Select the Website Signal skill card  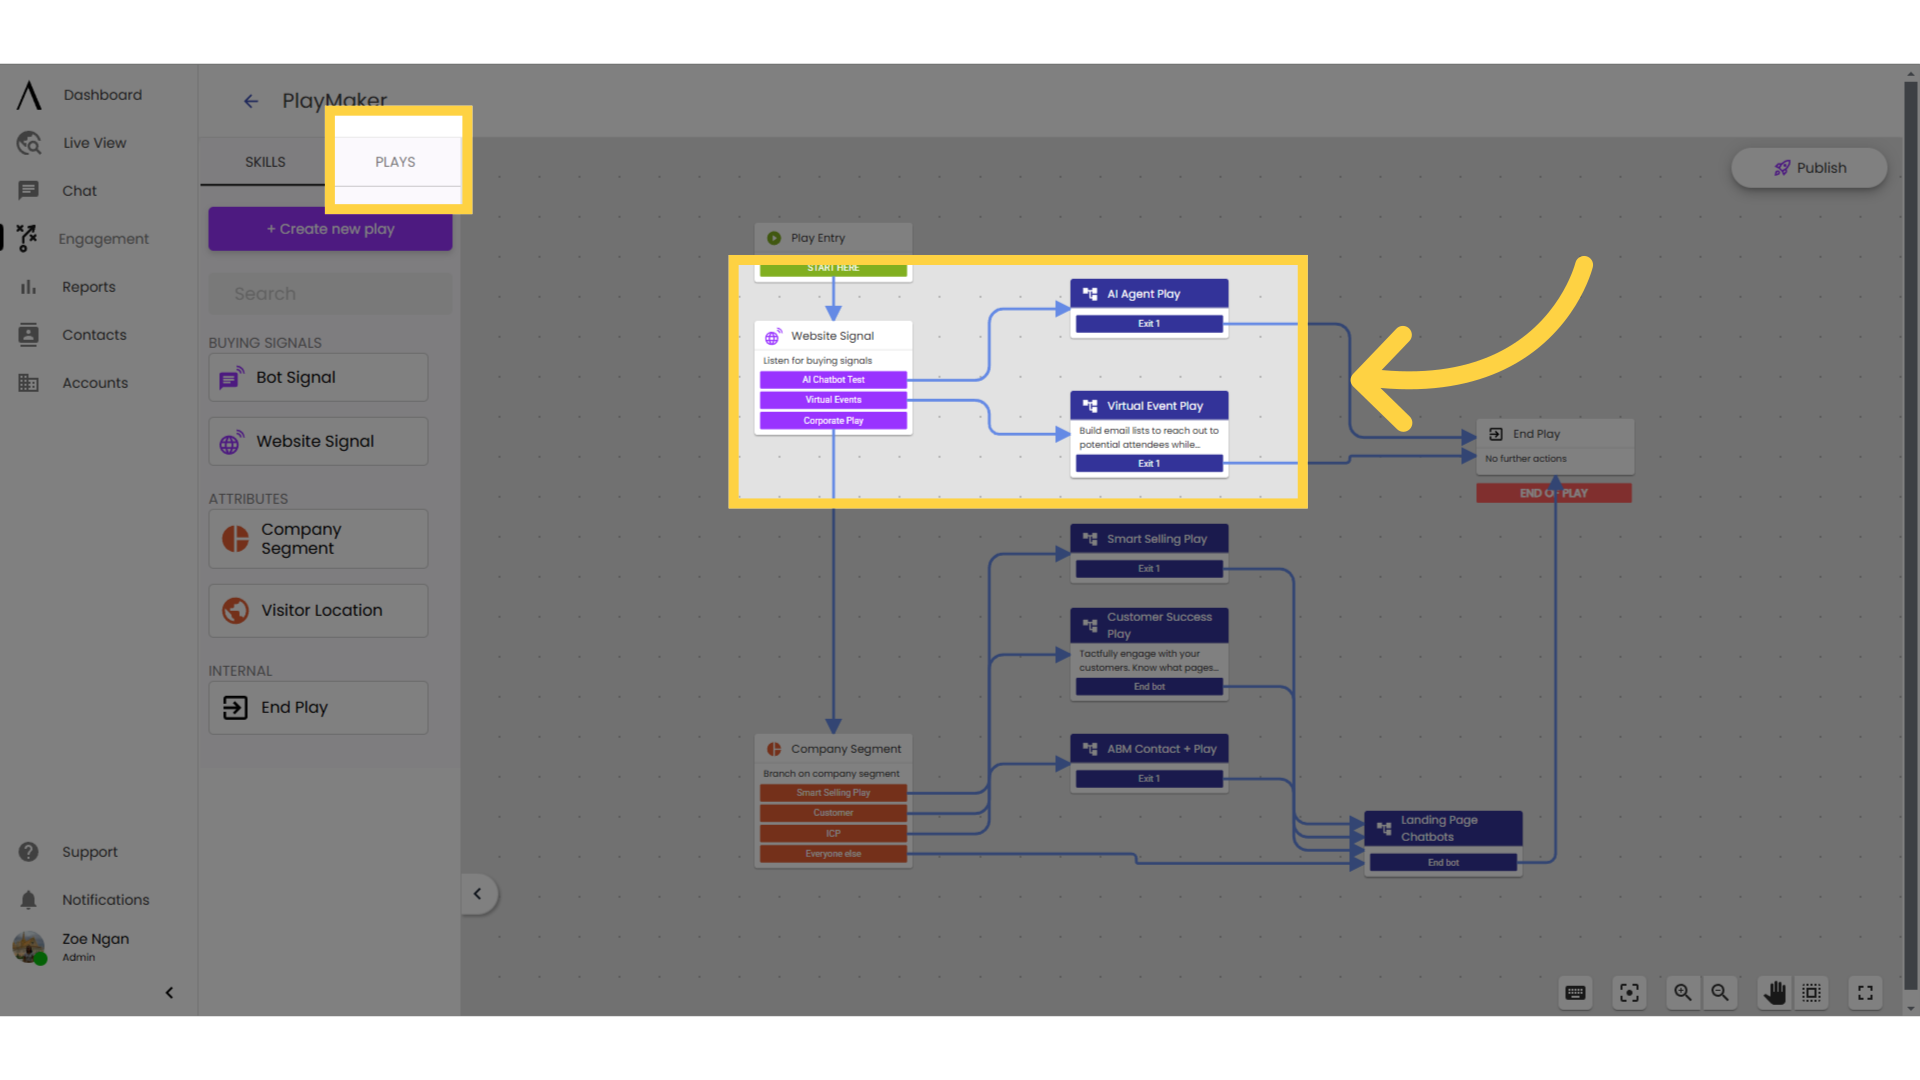pyautogui.click(x=318, y=442)
